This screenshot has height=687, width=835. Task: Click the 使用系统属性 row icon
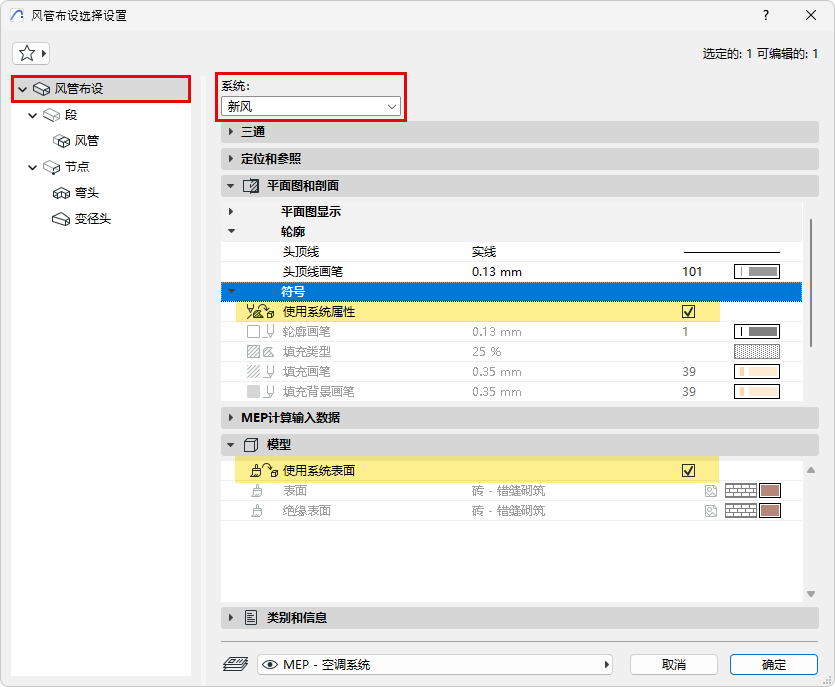[260, 312]
